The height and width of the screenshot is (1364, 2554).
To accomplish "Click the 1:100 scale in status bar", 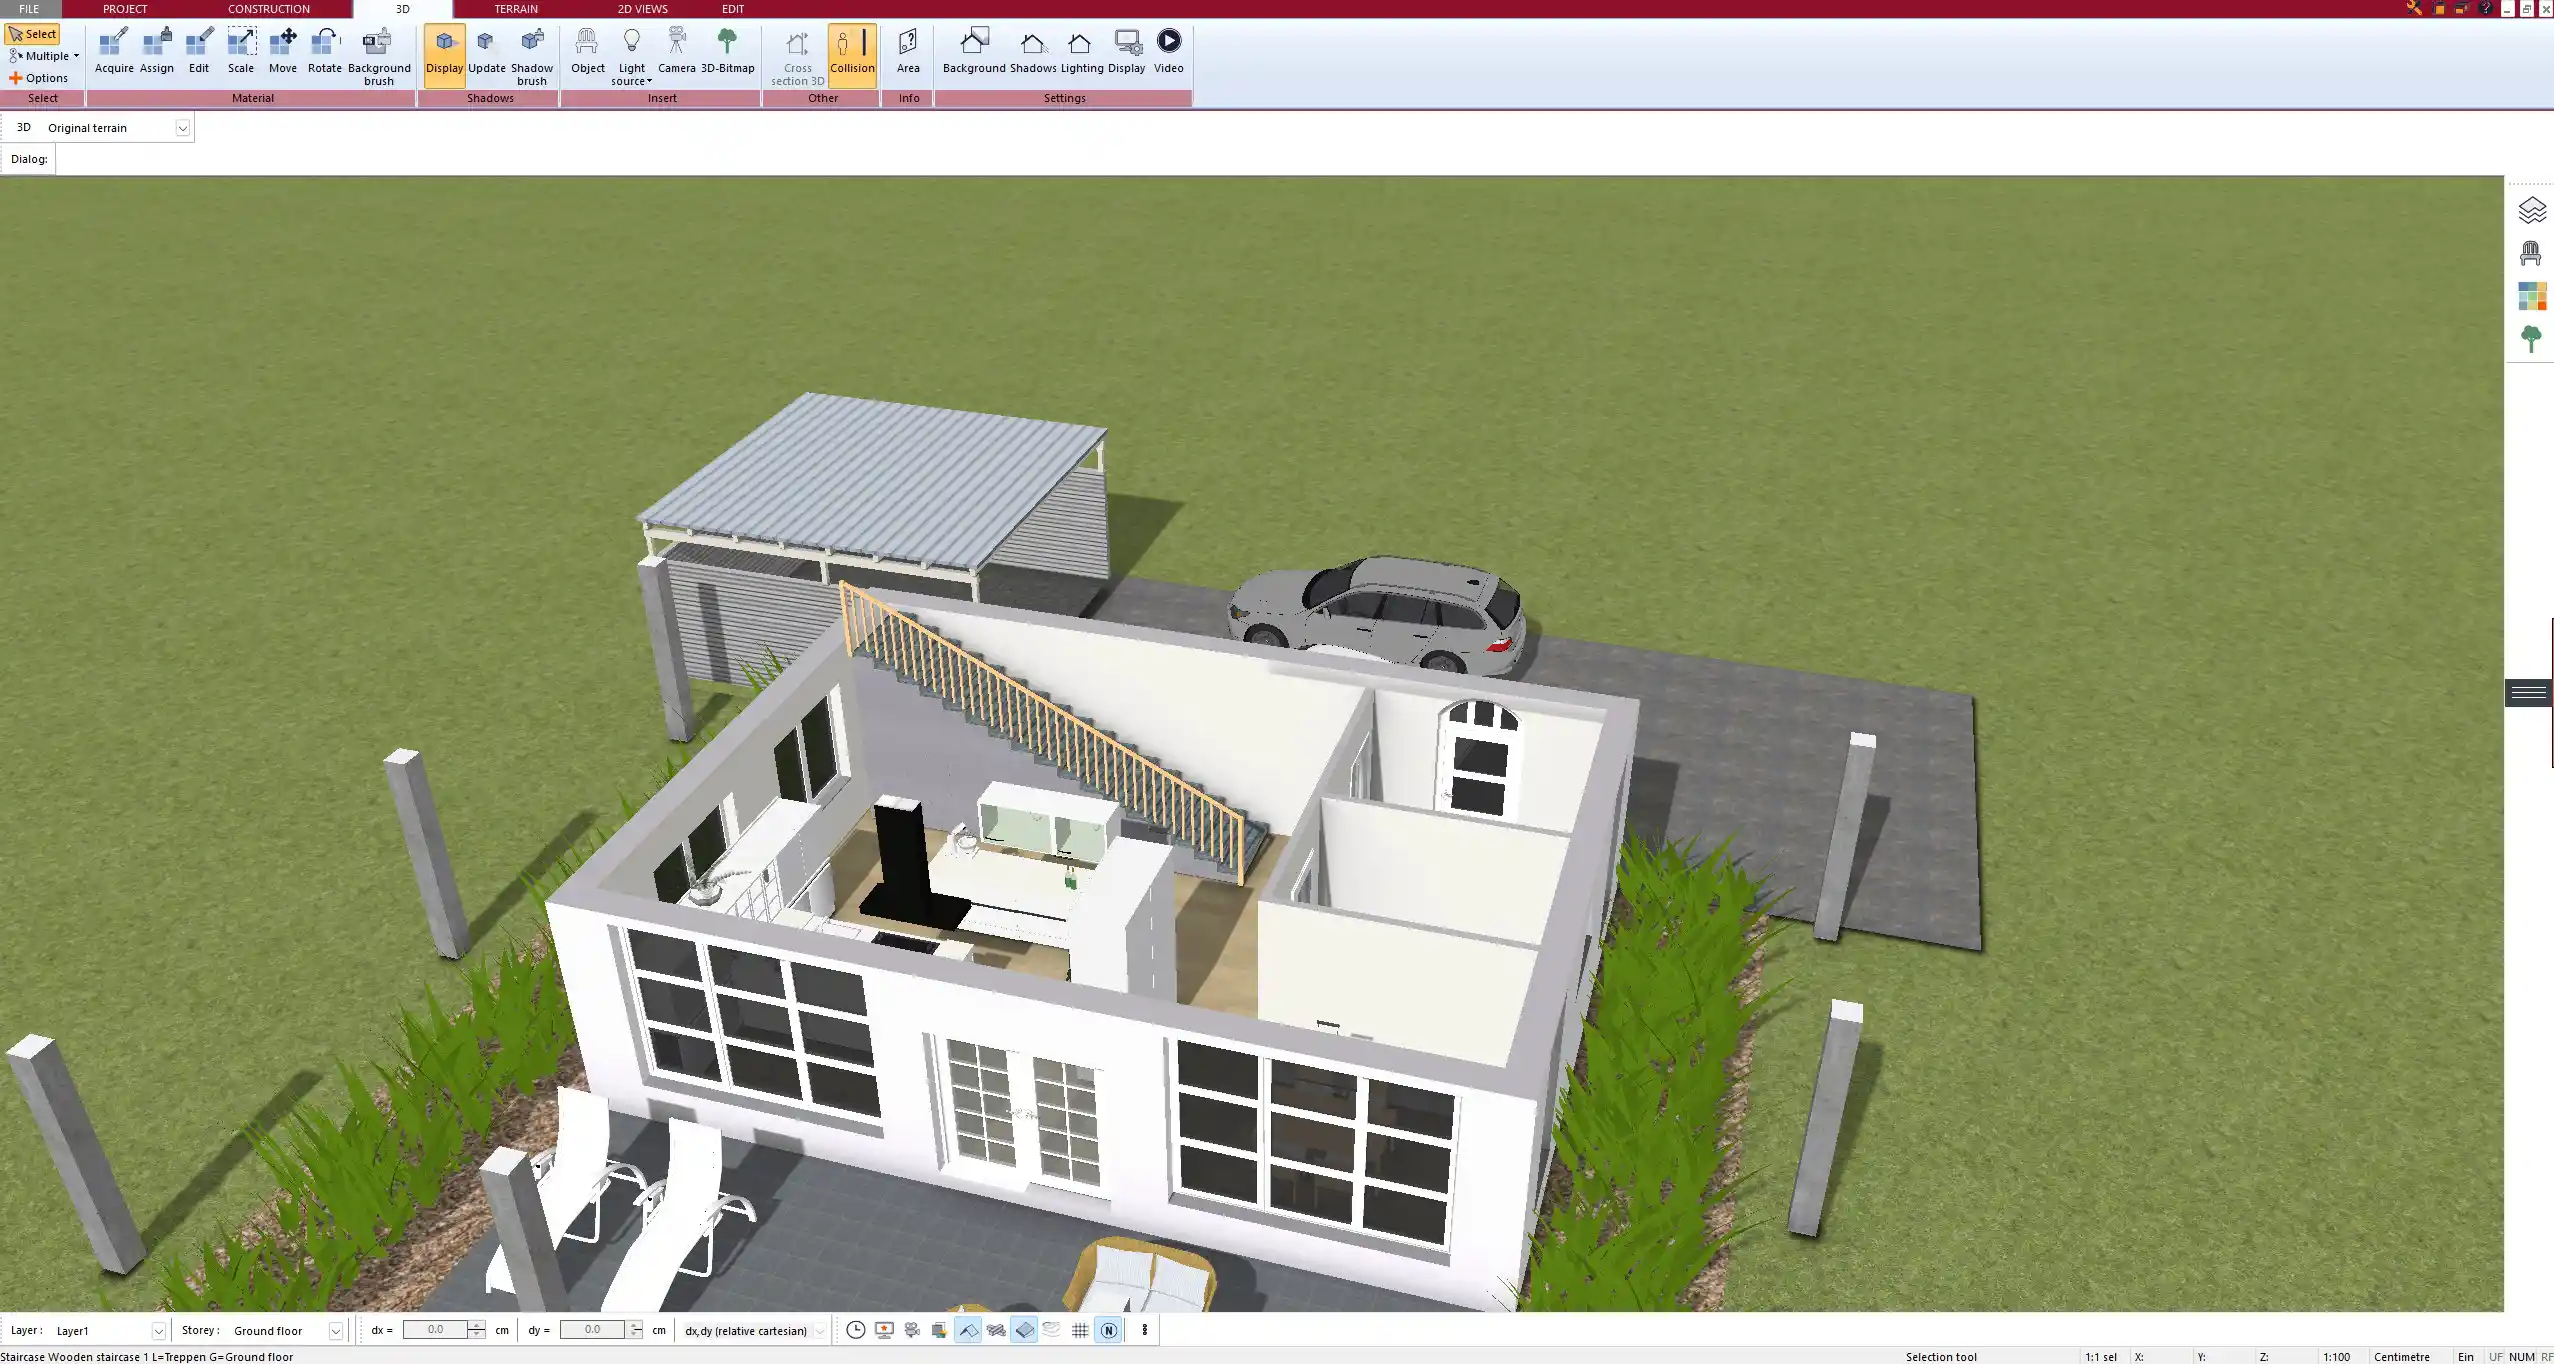I will click(2336, 1357).
